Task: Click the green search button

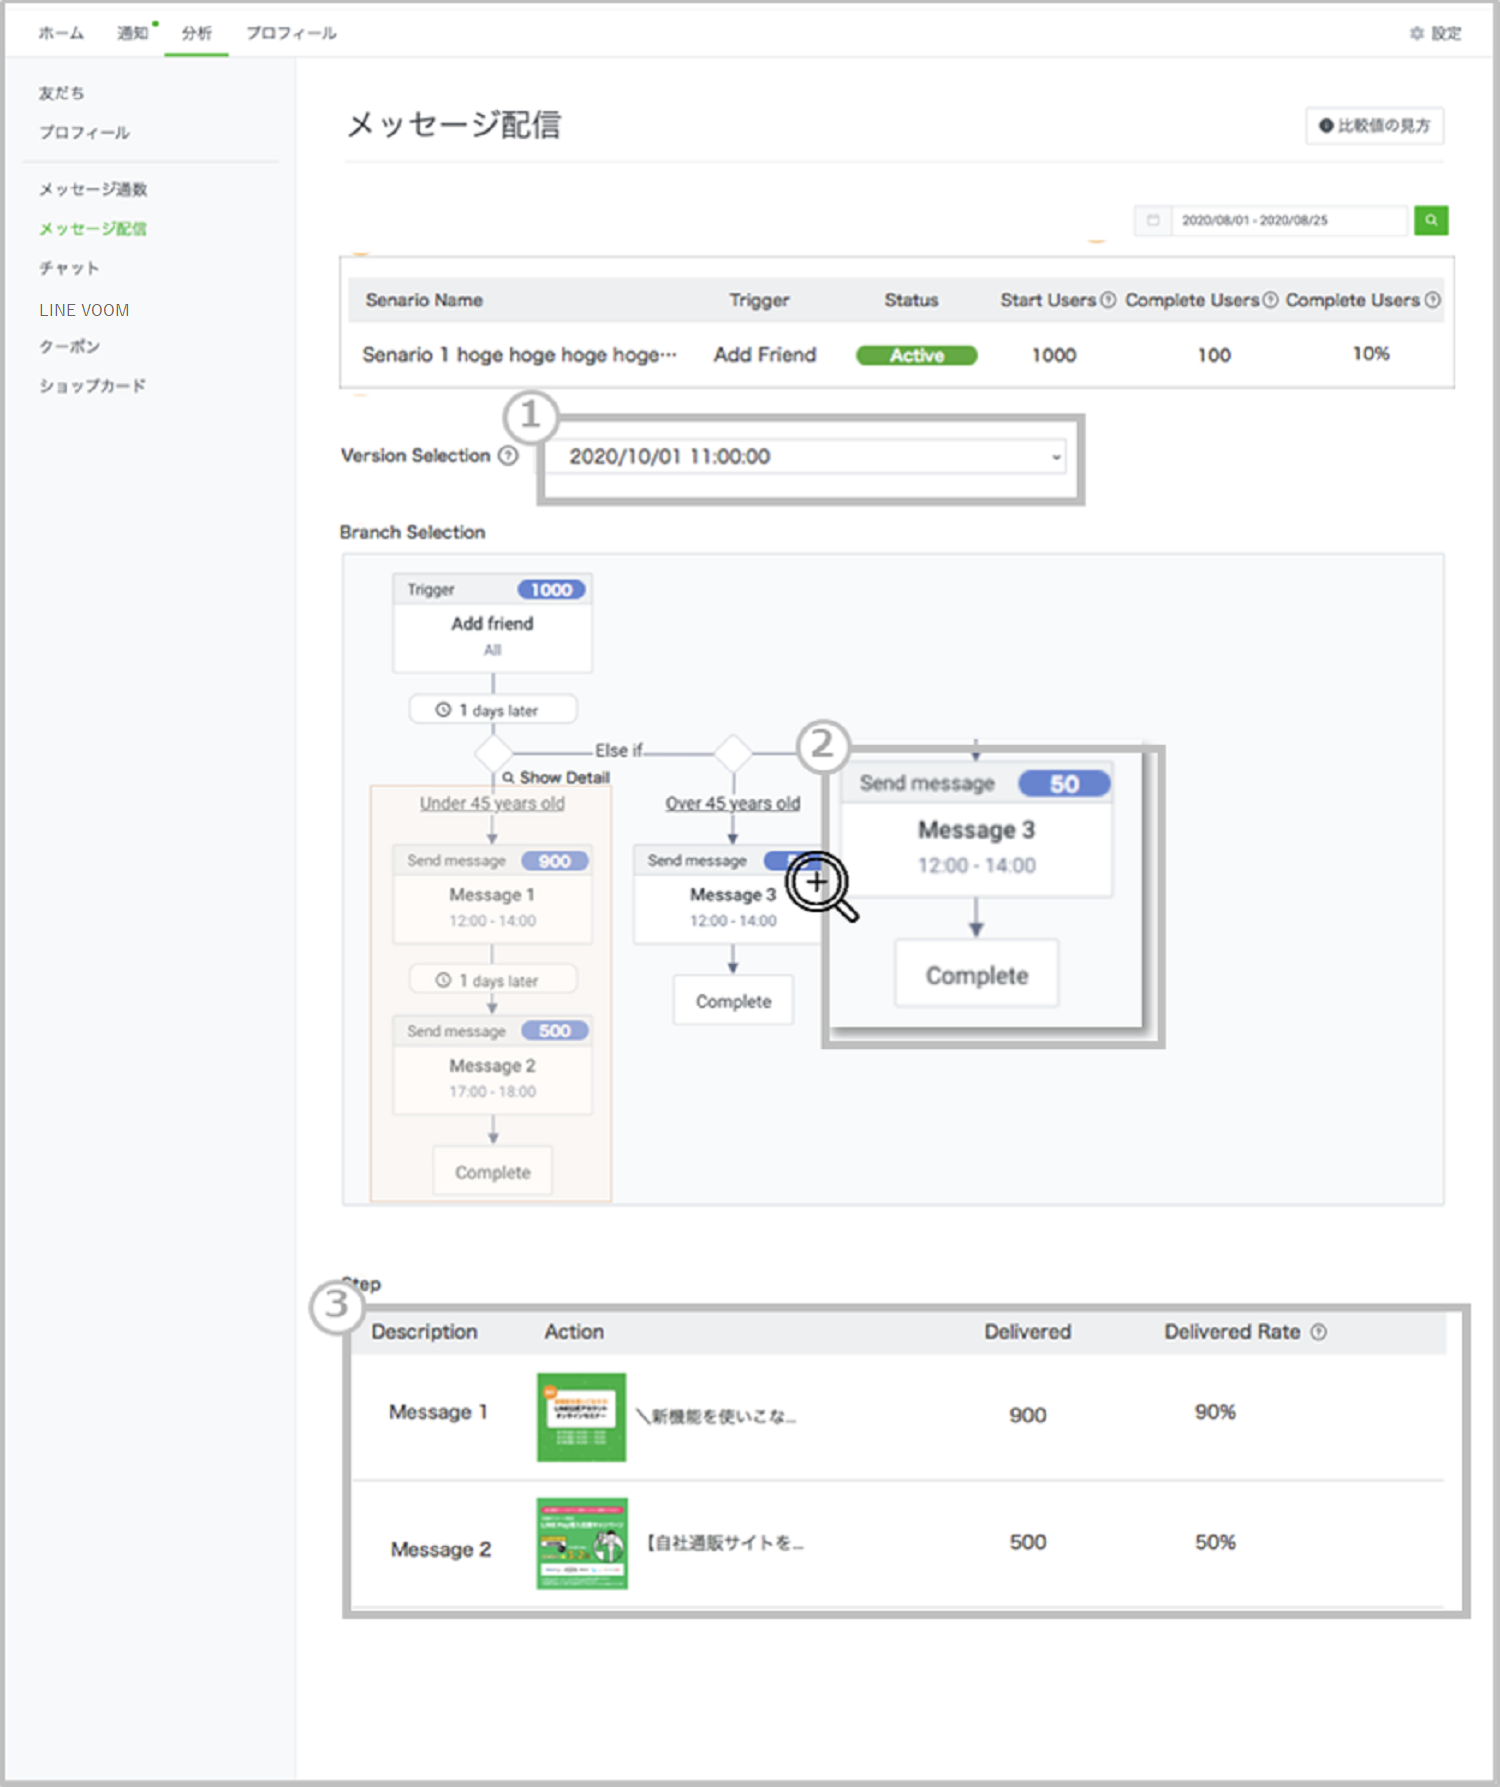Action: pyautogui.click(x=1430, y=220)
